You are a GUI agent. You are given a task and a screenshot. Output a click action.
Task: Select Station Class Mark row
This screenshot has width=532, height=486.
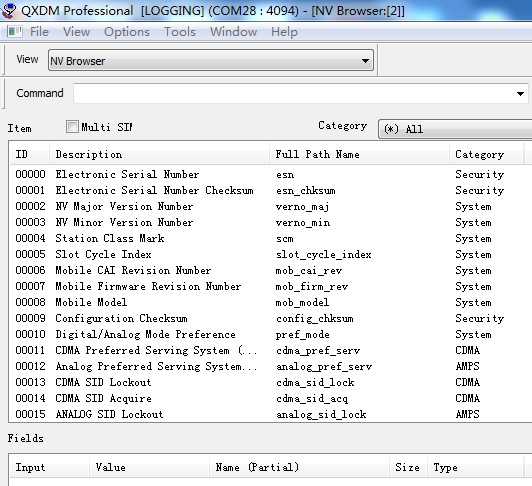[270, 239]
